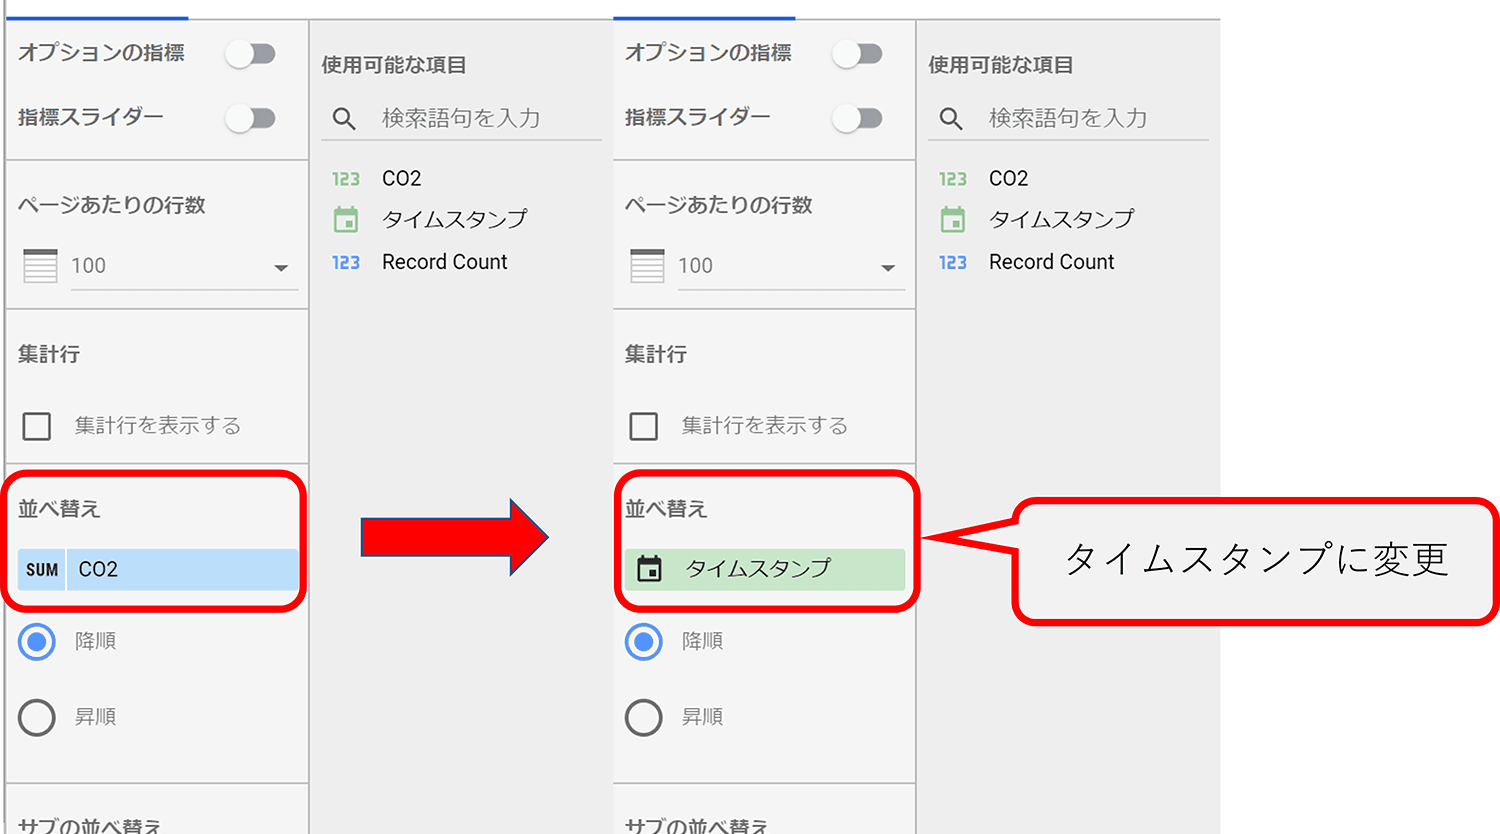Toggle オプションの指標 switch in left panel
Viewport: 1500px width, 834px height.
pyautogui.click(x=250, y=54)
